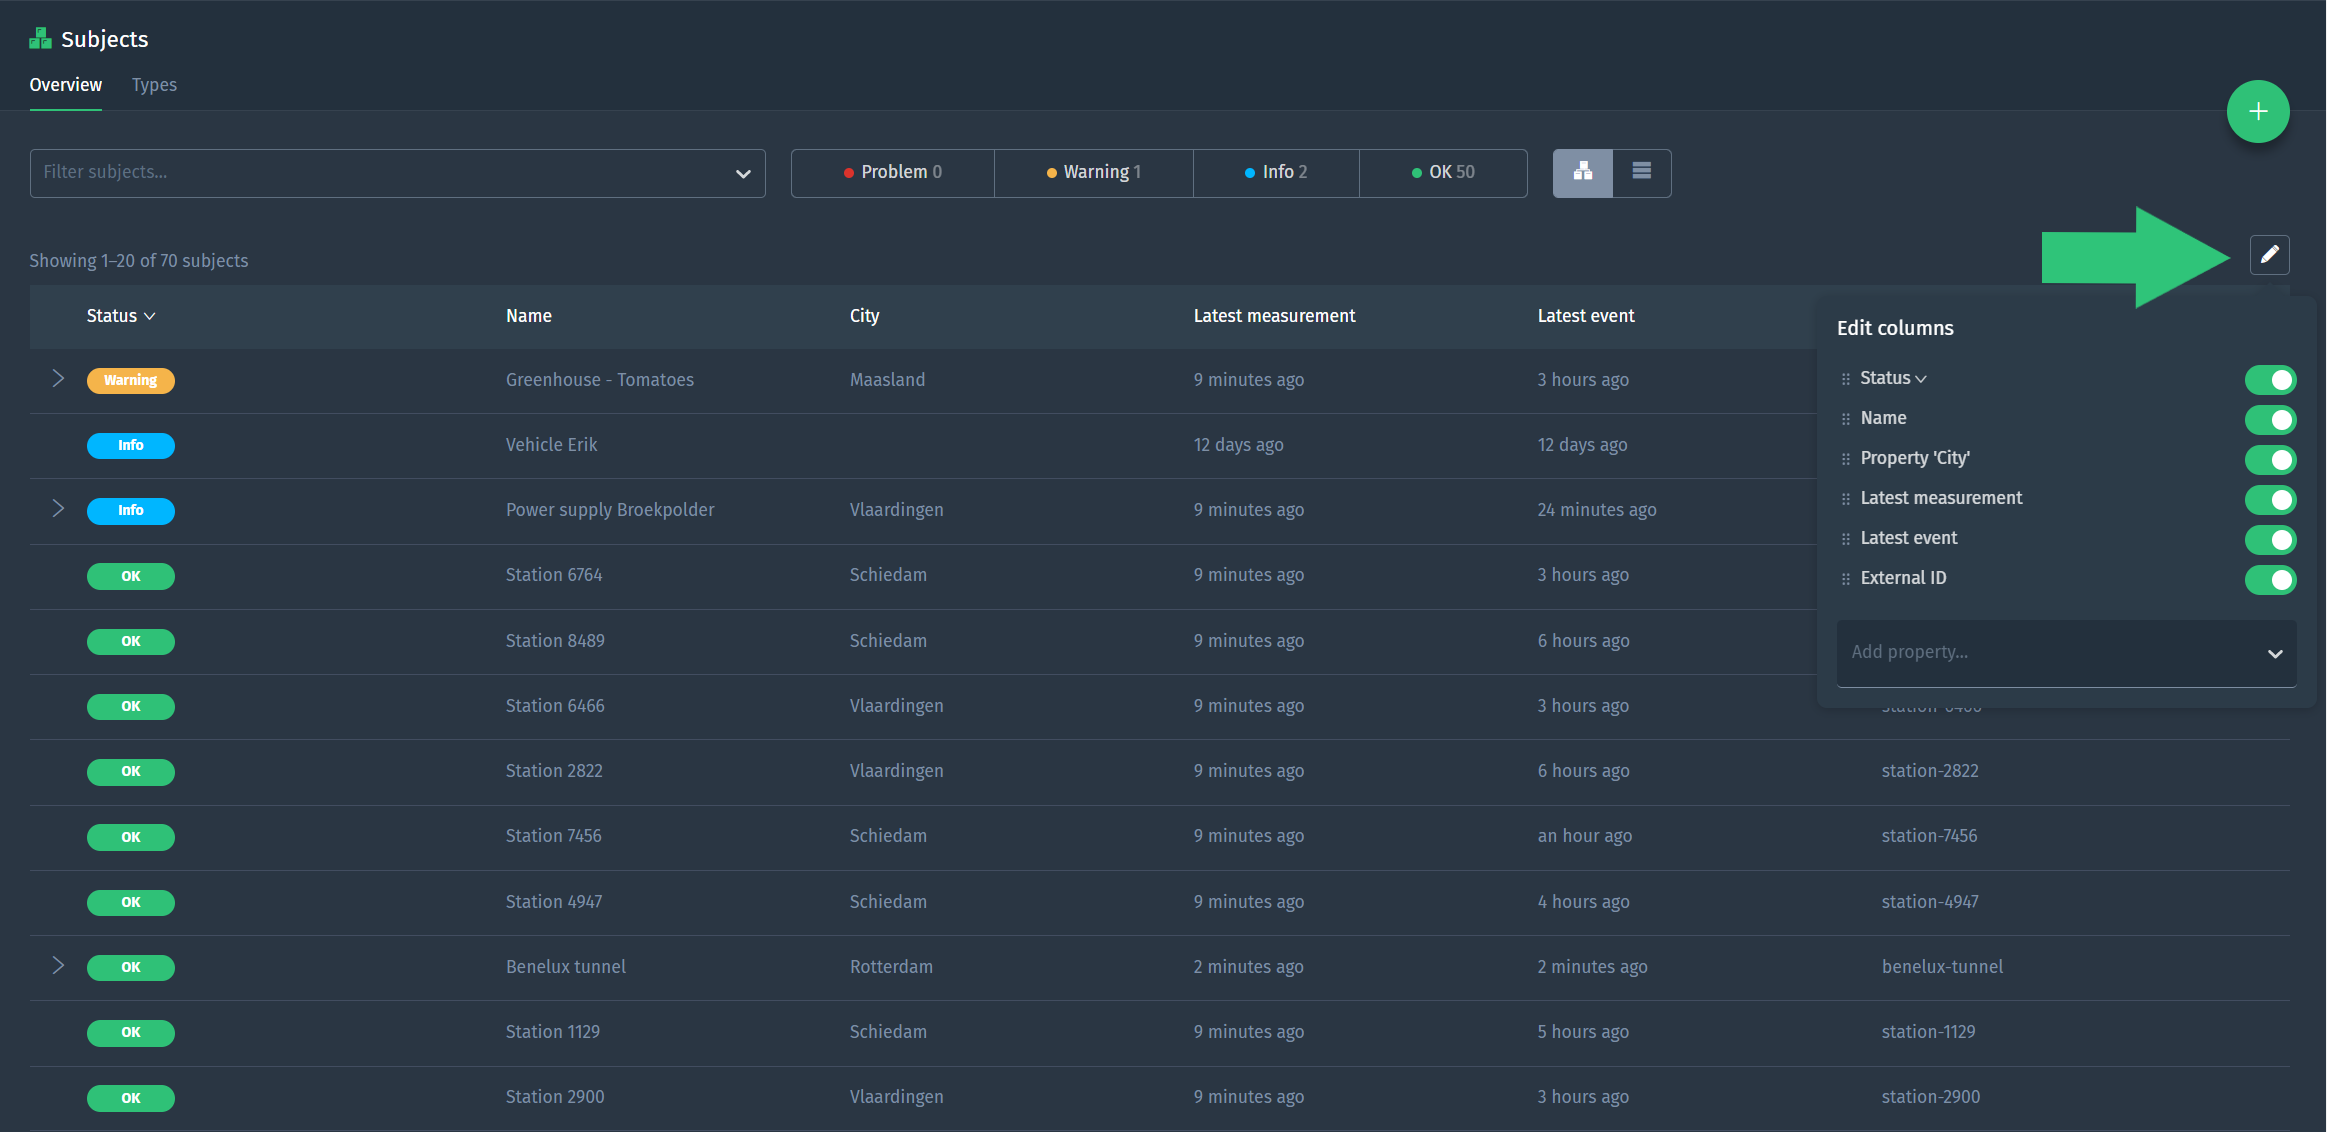Click the pencil edit columns icon
2327x1132 pixels.
click(2269, 255)
